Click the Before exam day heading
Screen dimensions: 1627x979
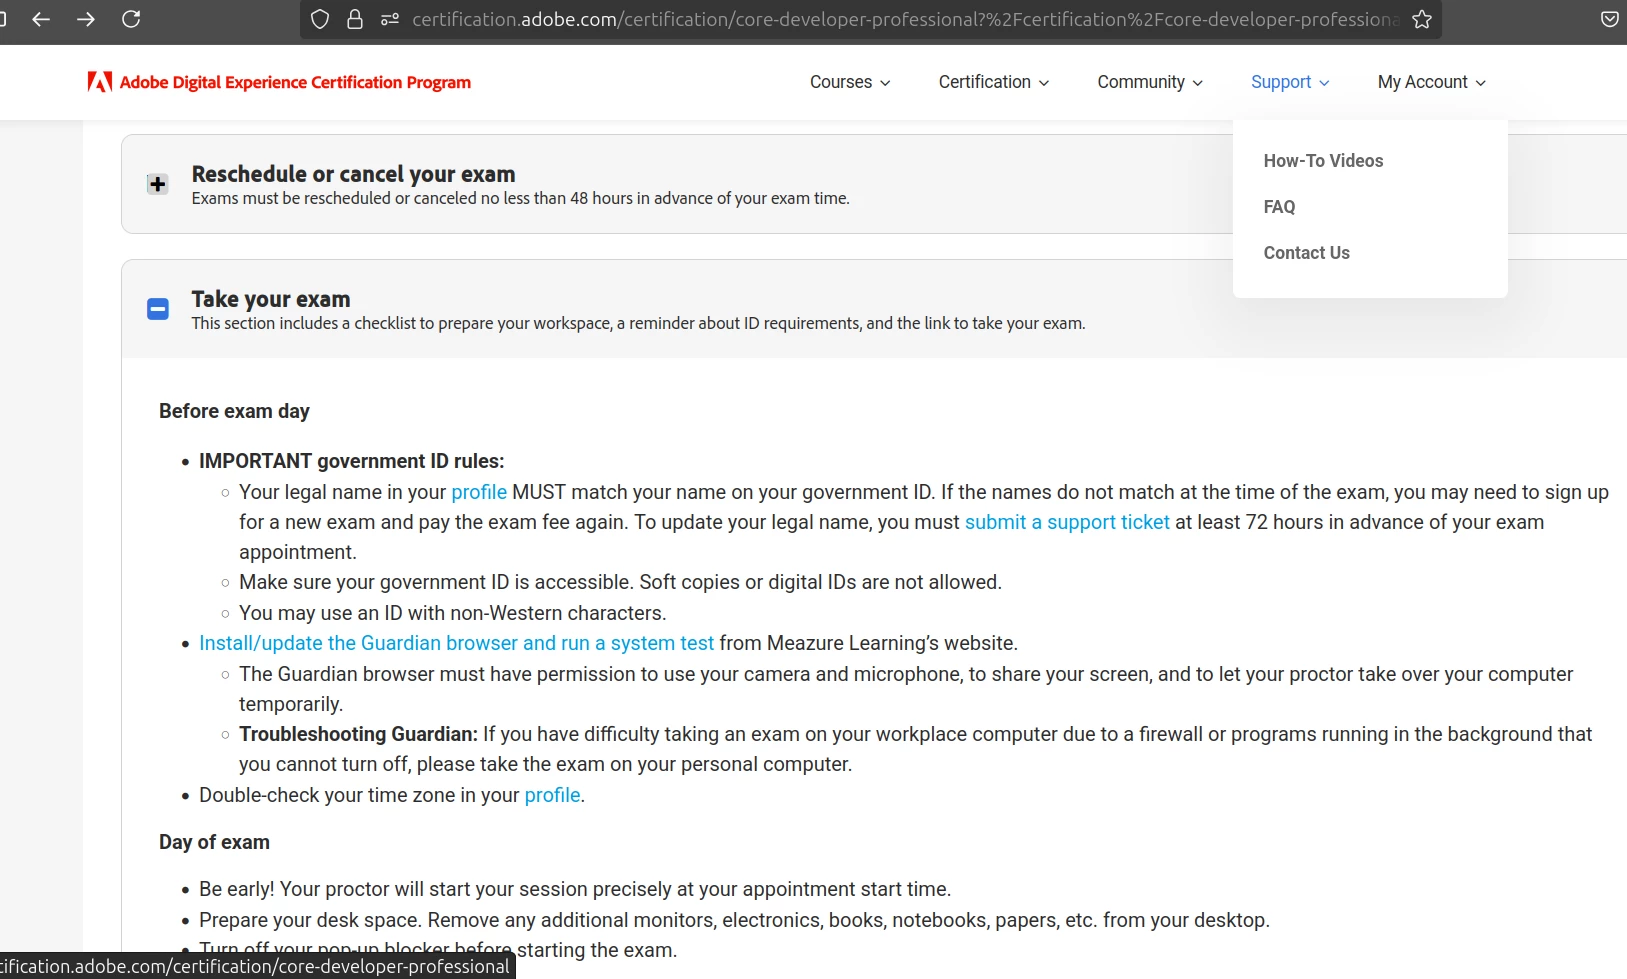(x=234, y=411)
